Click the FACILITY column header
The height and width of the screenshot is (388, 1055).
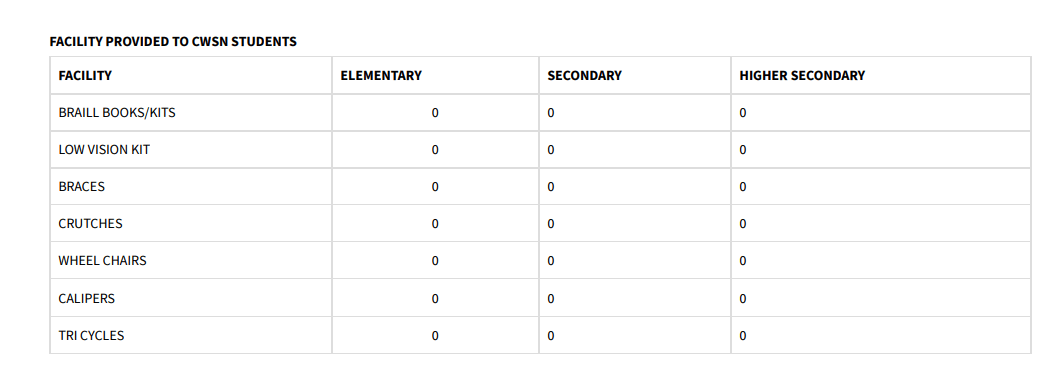click(85, 75)
